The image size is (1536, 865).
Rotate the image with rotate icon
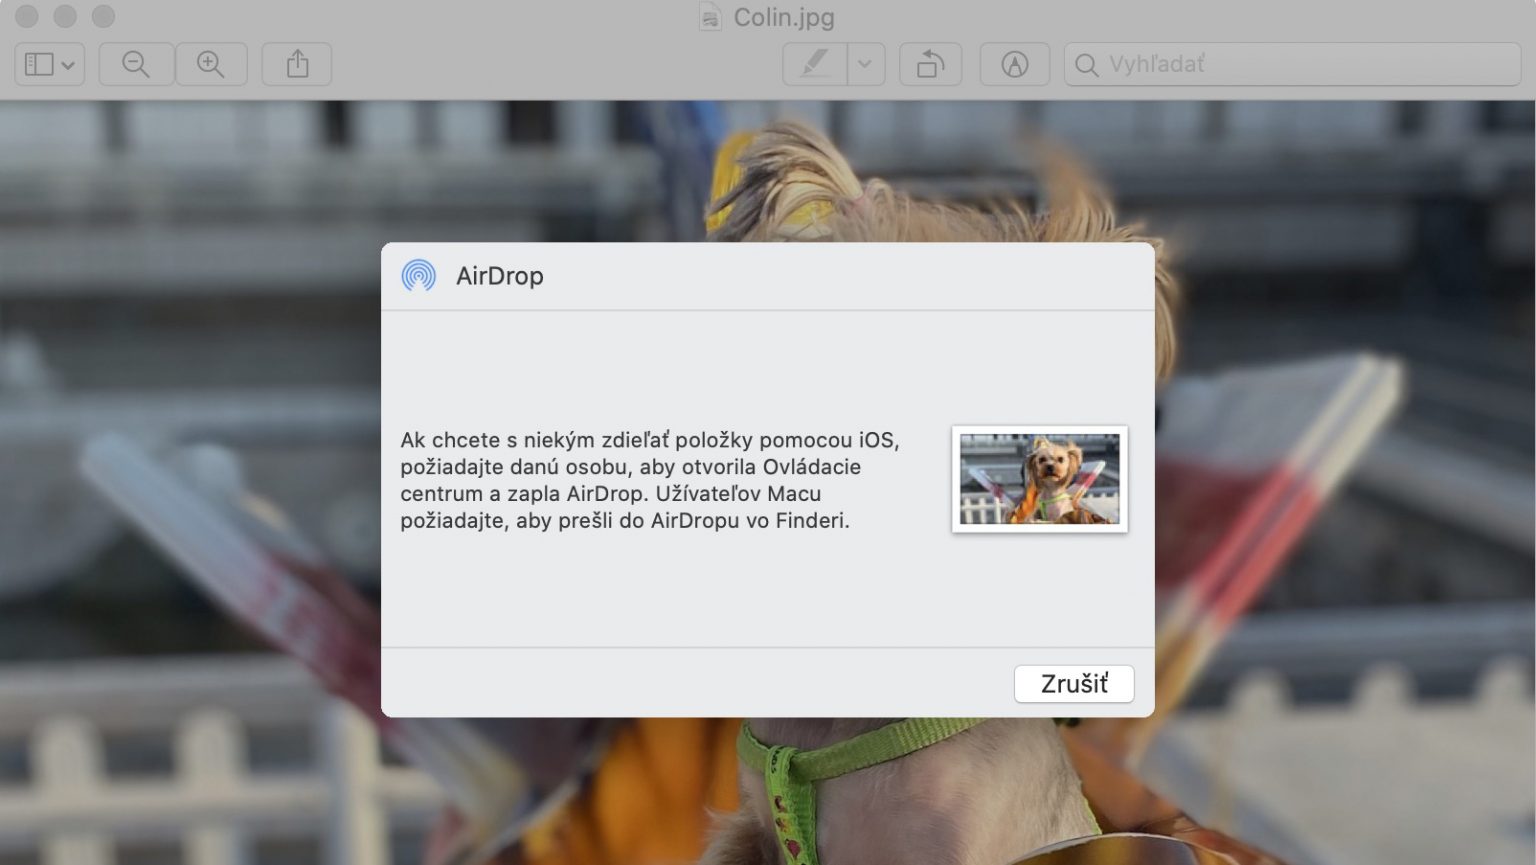point(930,64)
